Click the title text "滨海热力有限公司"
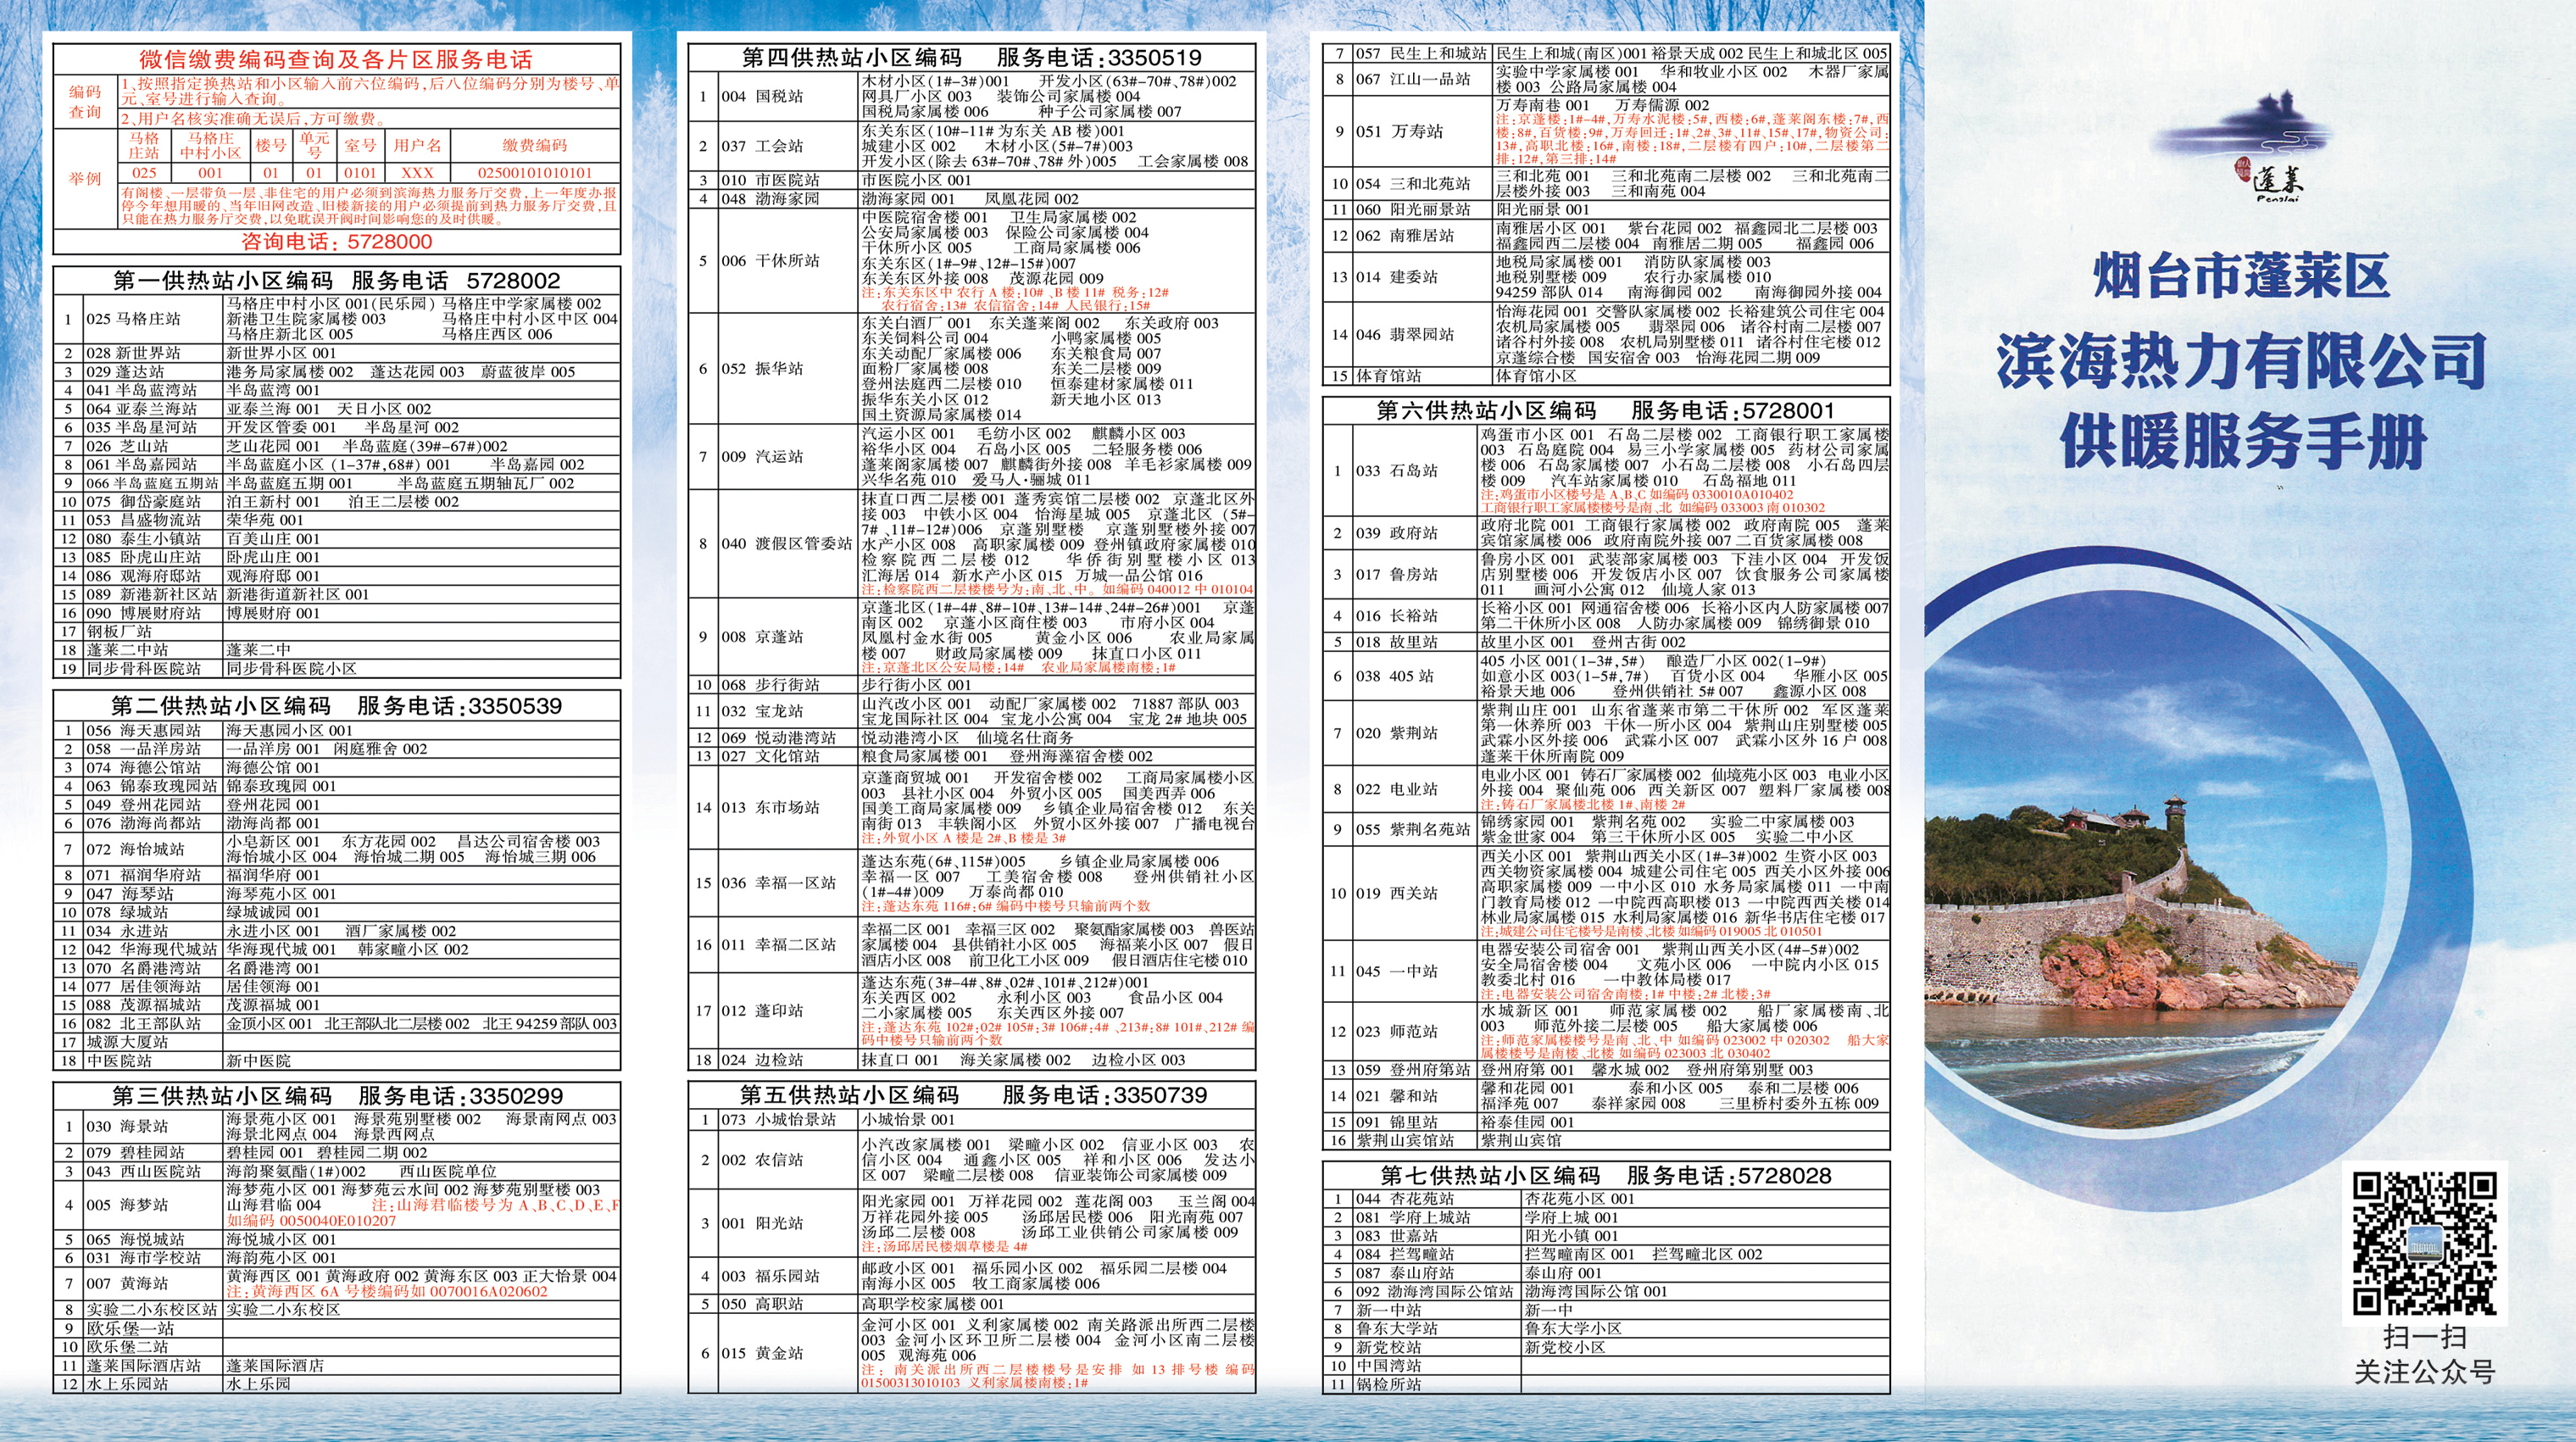The image size is (2576, 1442). click(2241, 360)
